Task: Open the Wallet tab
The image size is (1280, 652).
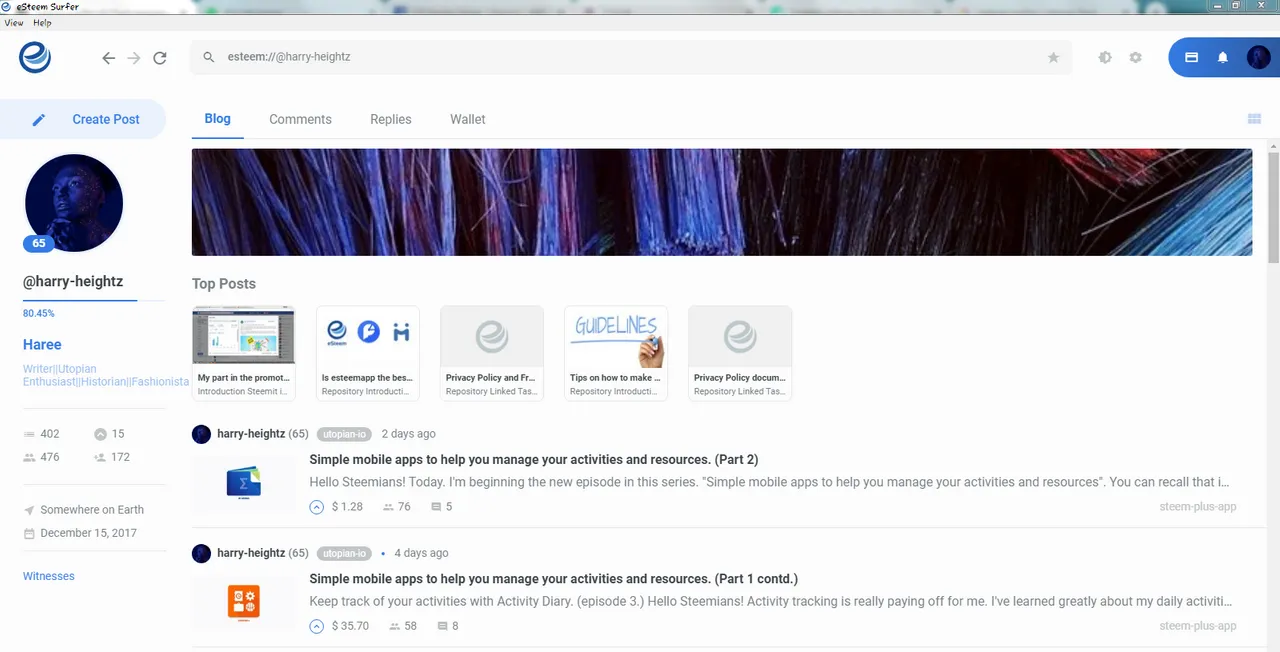Action: [468, 119]
